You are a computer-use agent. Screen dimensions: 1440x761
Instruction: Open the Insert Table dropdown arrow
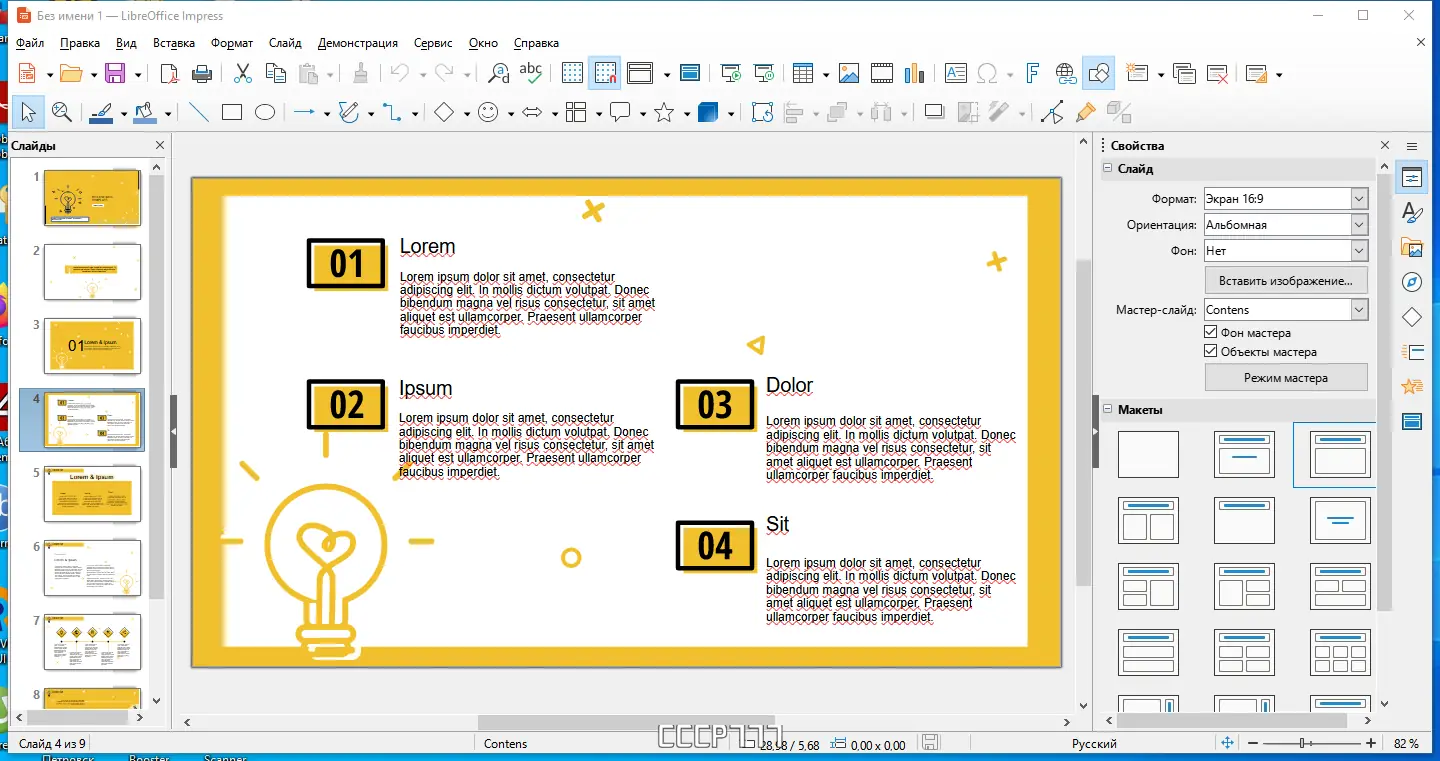coord(825,74)
